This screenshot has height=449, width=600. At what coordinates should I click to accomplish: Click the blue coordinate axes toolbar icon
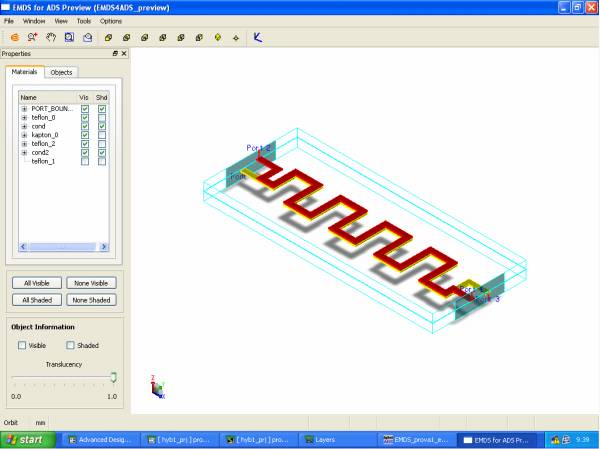(258, 37)
